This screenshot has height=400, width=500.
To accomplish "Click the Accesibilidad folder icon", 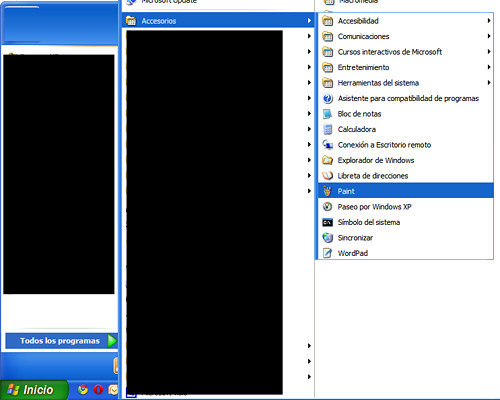I will tap(327, 21).
